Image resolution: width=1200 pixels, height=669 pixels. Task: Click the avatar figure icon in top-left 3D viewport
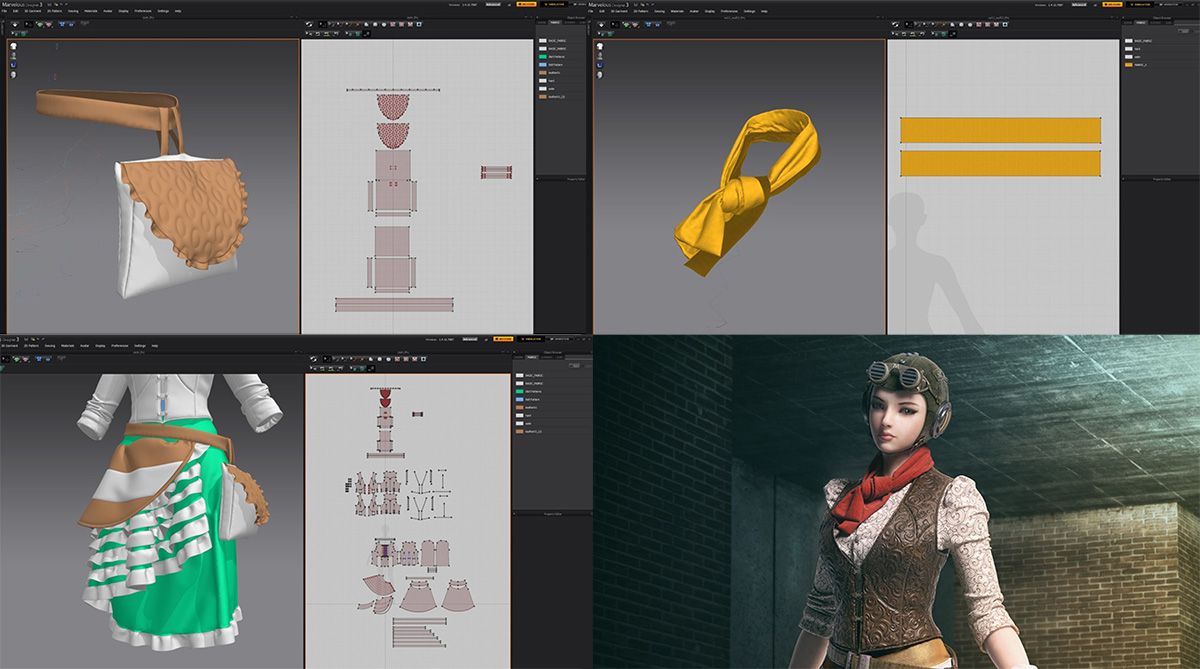[13, 56]
